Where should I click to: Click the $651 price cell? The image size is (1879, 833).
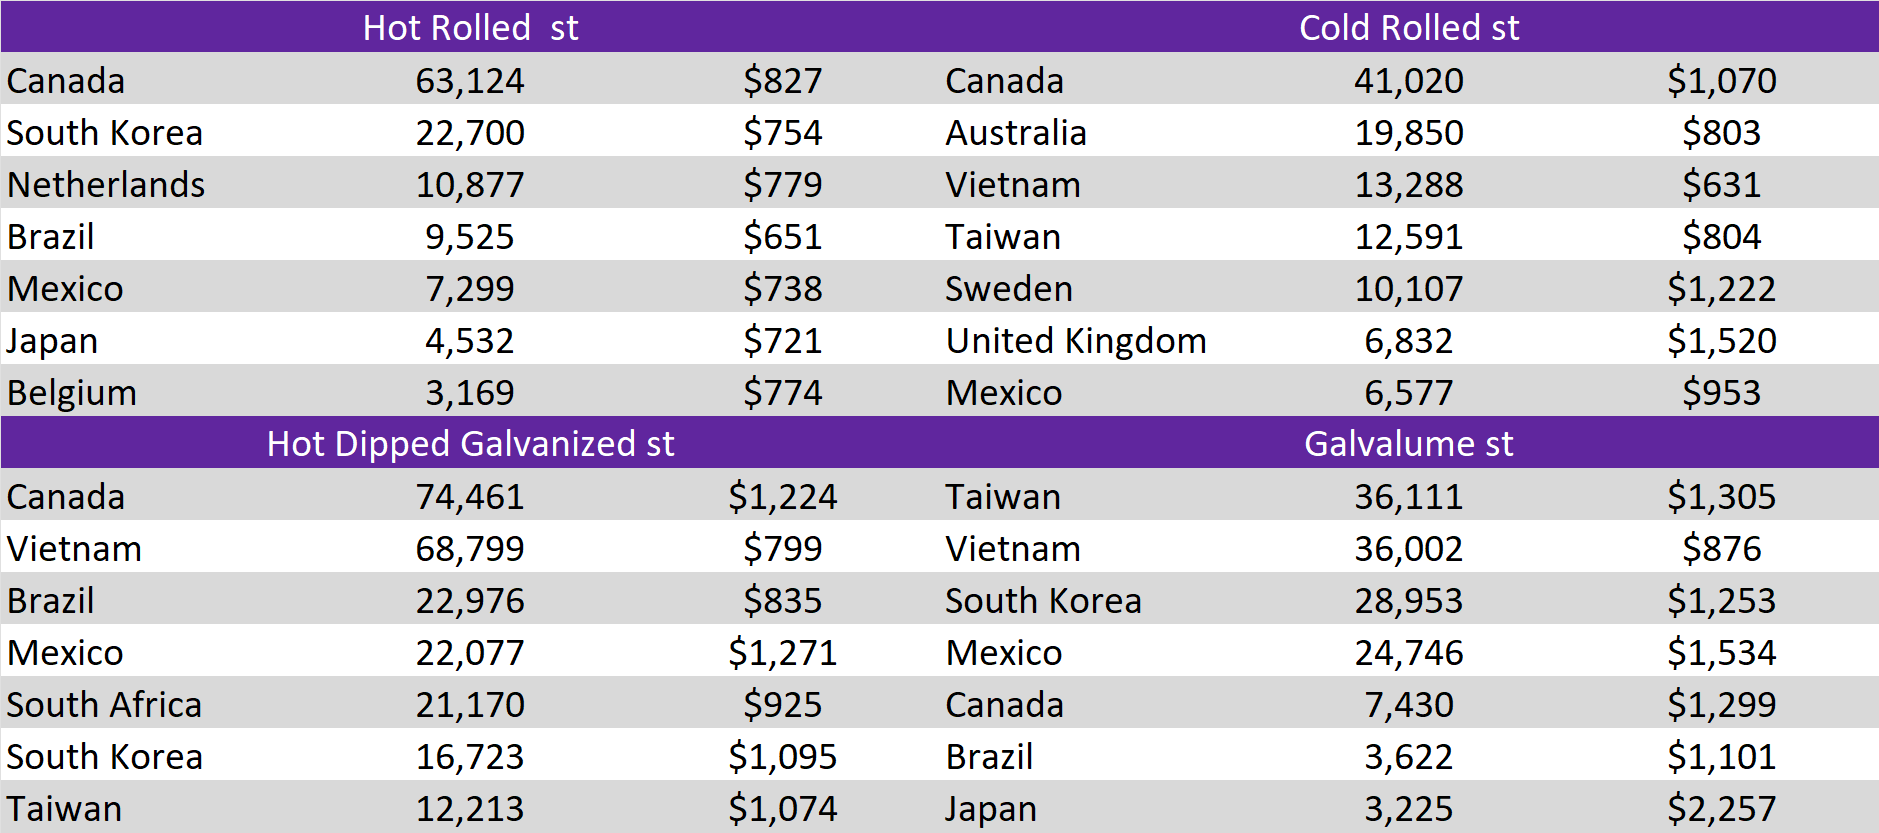782,237
